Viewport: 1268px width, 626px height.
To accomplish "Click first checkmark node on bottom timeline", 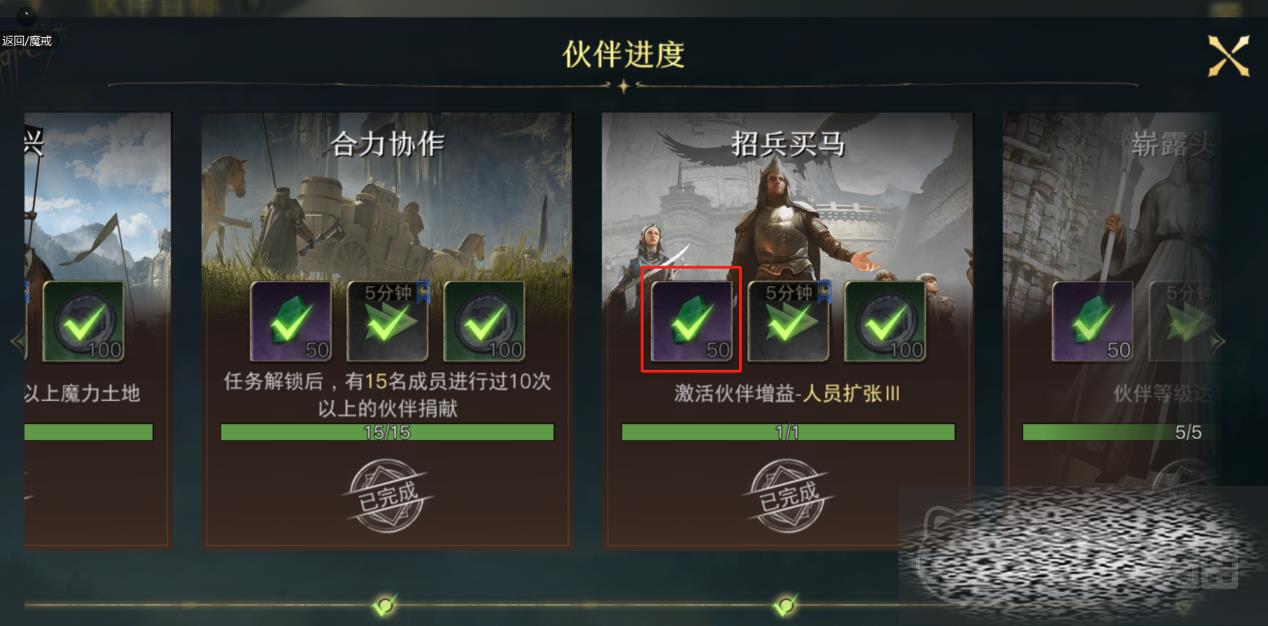I will pyautogui.click(x=385, y=605).
